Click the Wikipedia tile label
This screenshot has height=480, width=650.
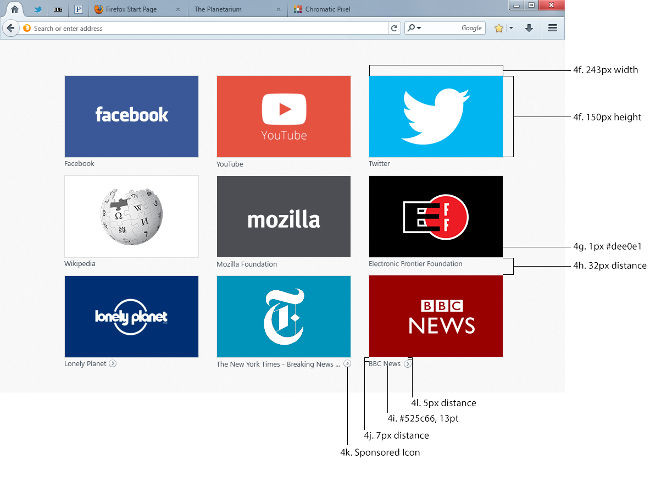[80, 264]
